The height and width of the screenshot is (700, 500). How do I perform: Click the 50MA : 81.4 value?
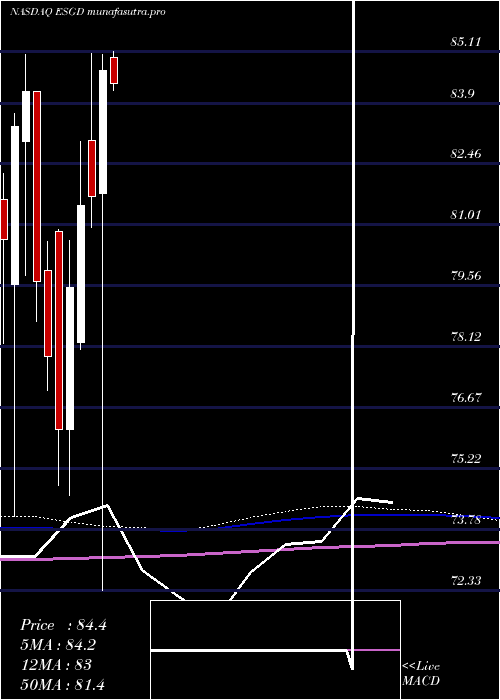point(62,684)
